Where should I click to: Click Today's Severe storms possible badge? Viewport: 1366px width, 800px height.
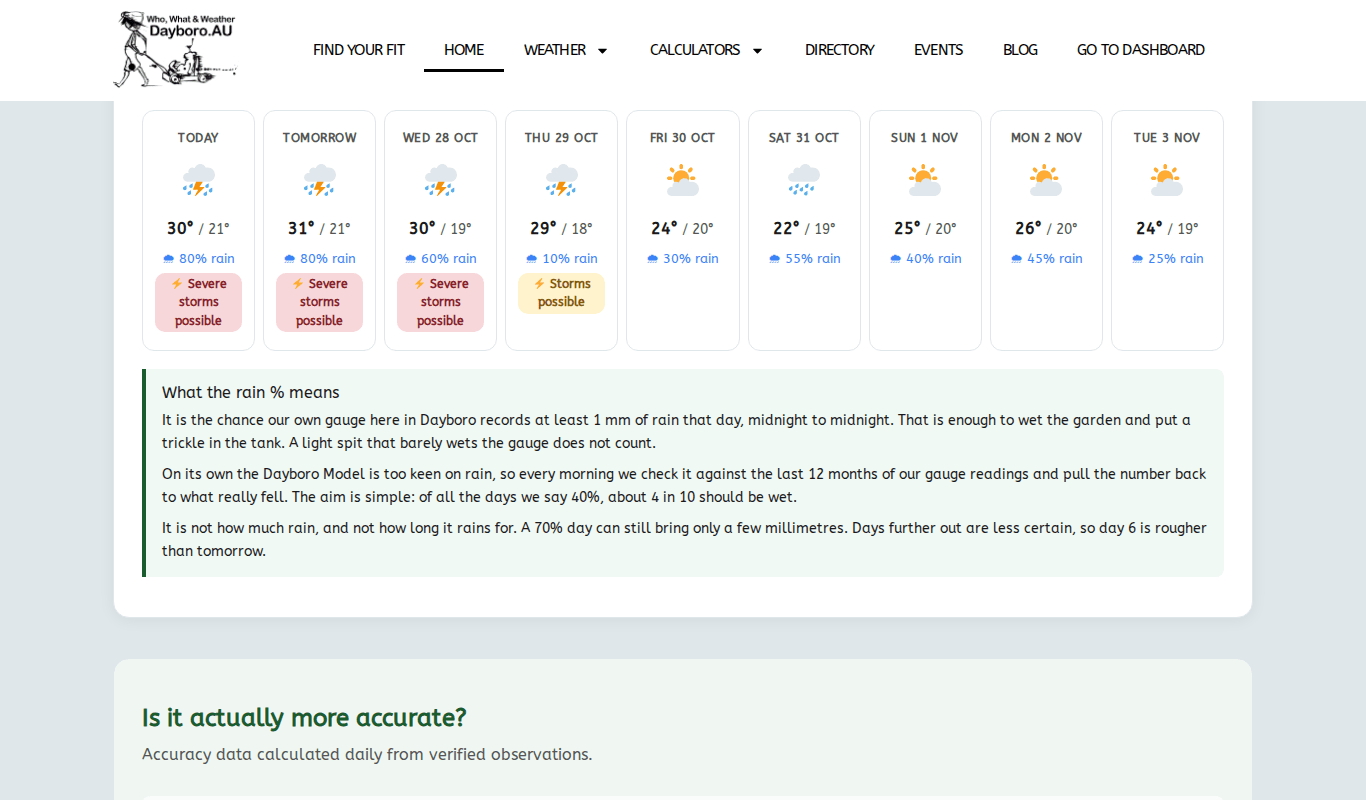click(198, 302)
